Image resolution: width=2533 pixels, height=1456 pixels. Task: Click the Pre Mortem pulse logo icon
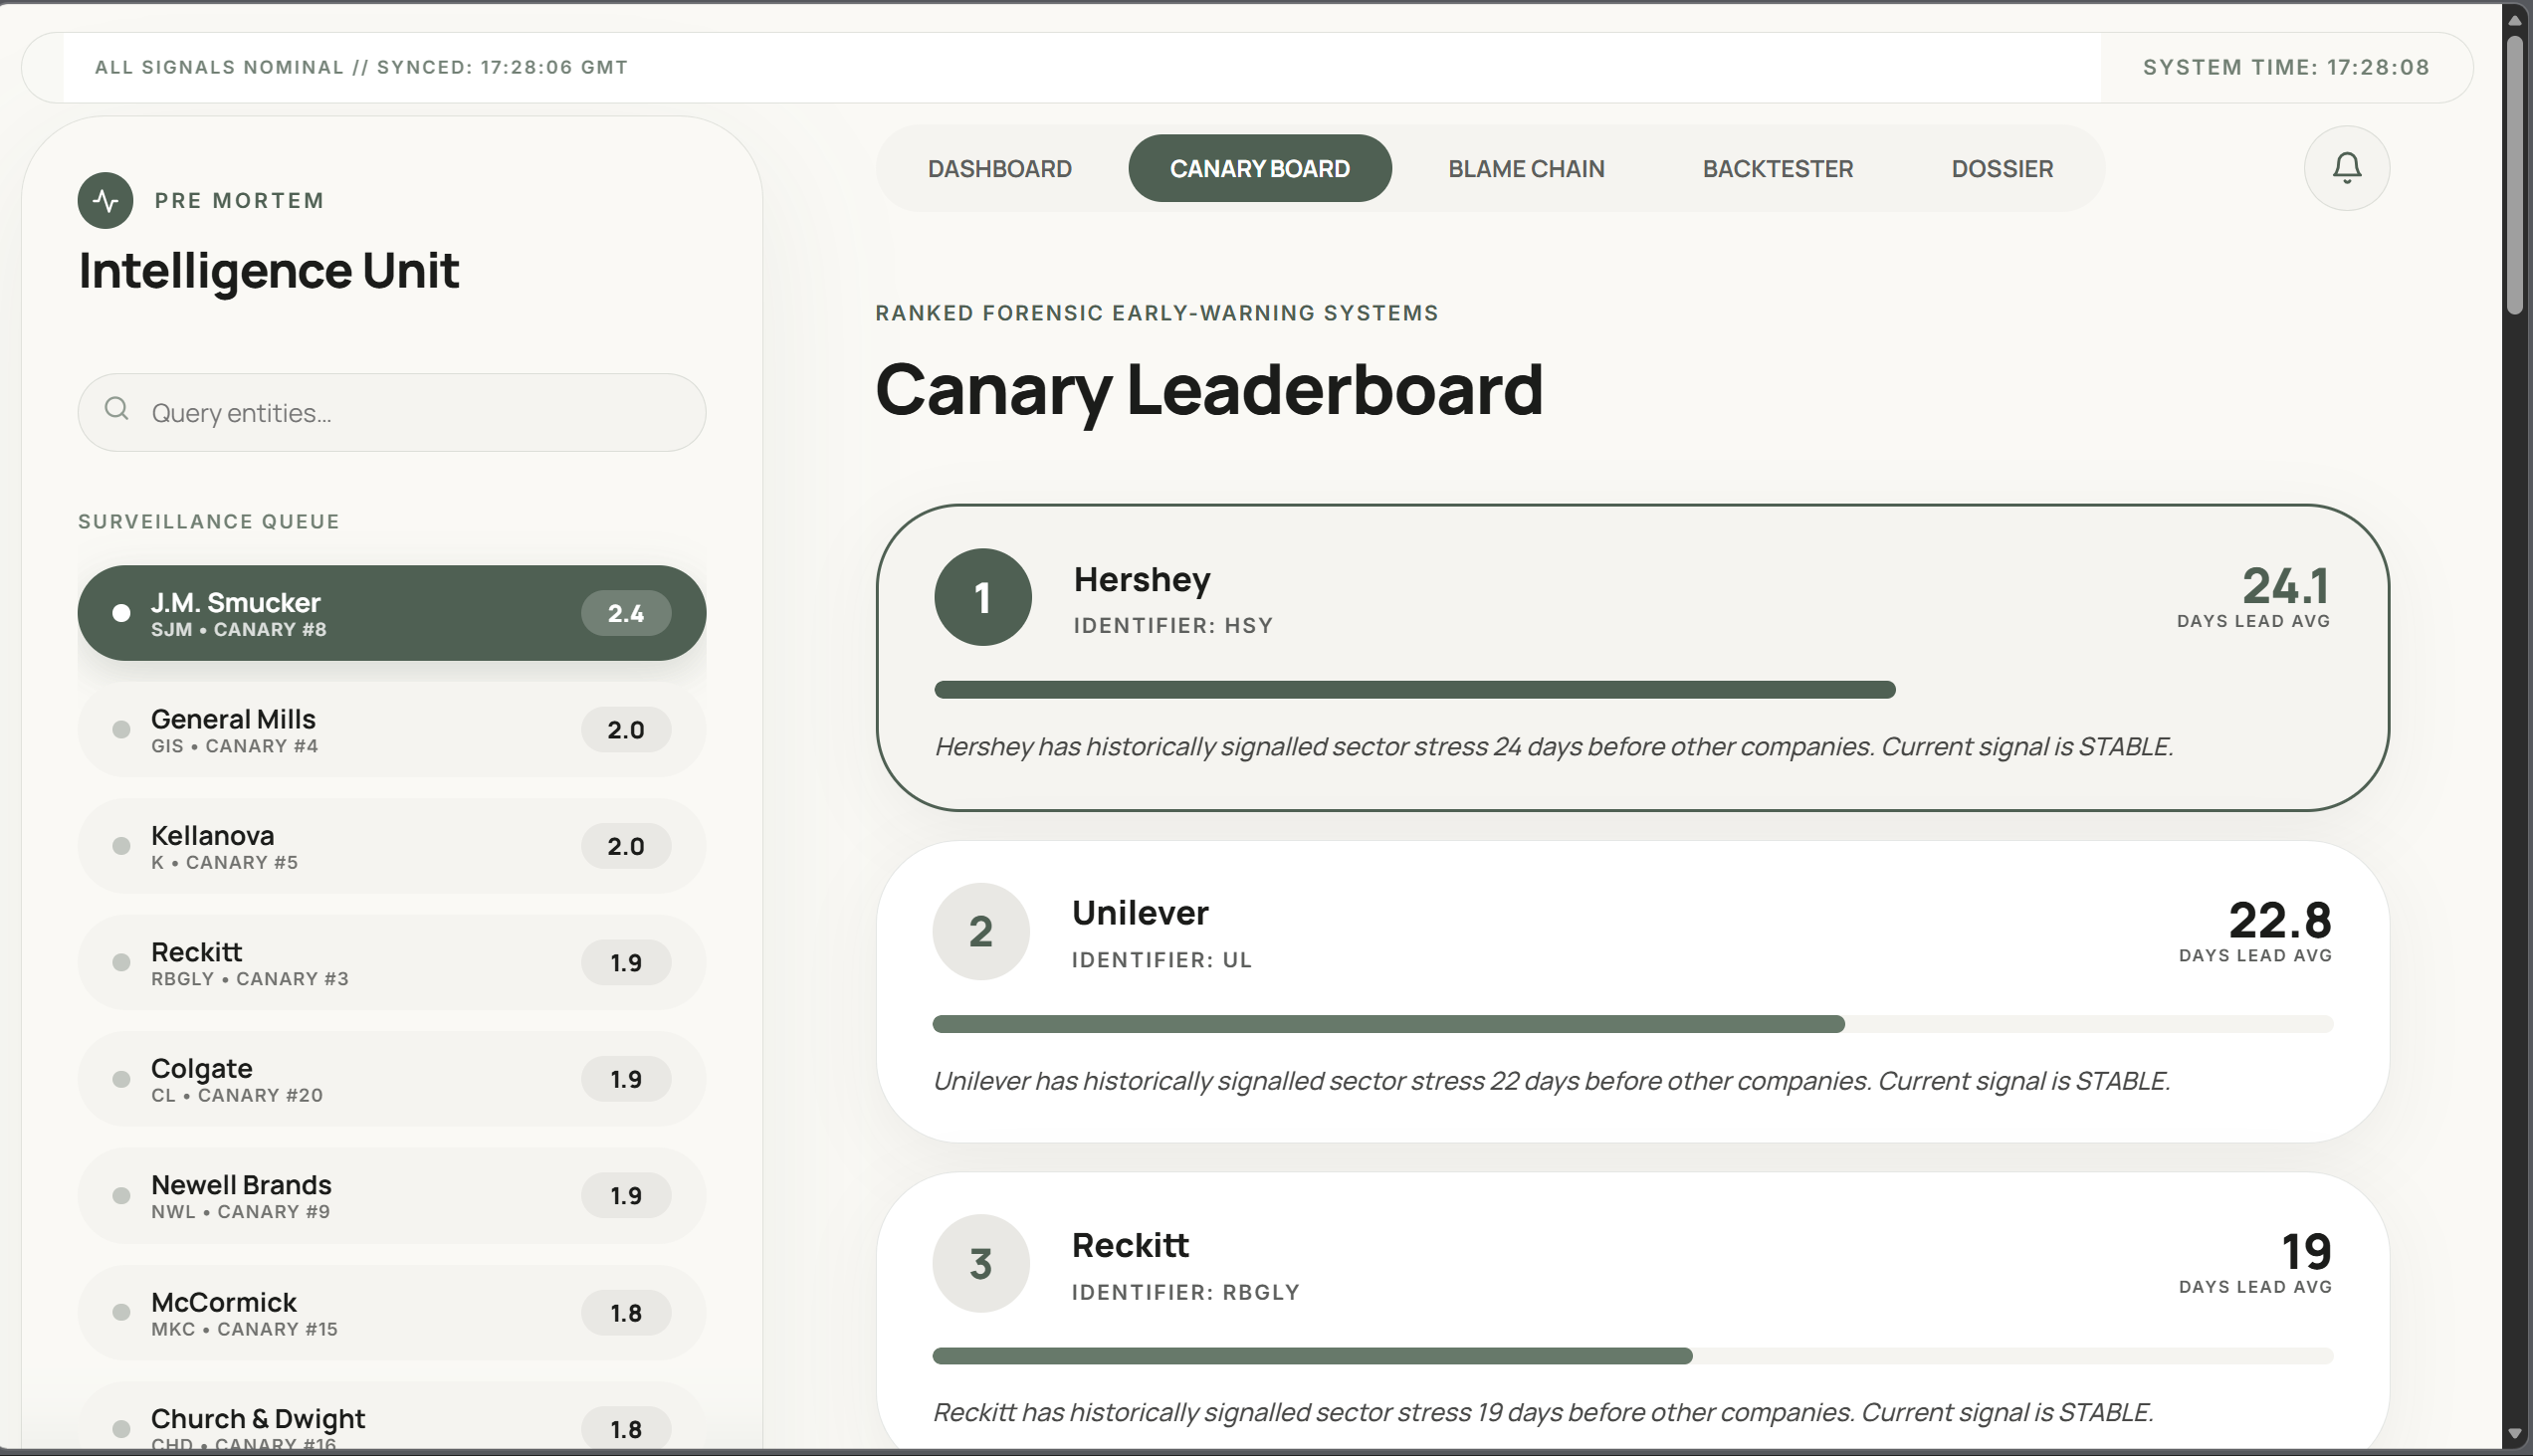point(105,200)
